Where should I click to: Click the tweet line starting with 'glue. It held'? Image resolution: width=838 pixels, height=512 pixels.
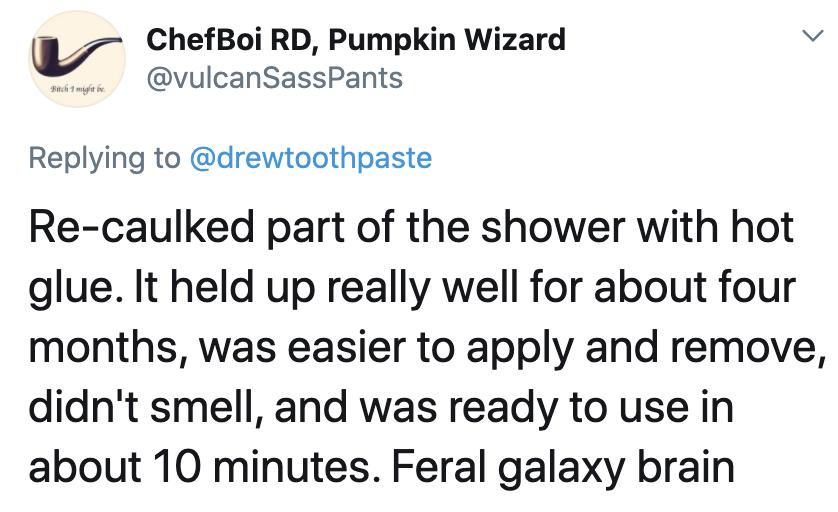[412, 289]
